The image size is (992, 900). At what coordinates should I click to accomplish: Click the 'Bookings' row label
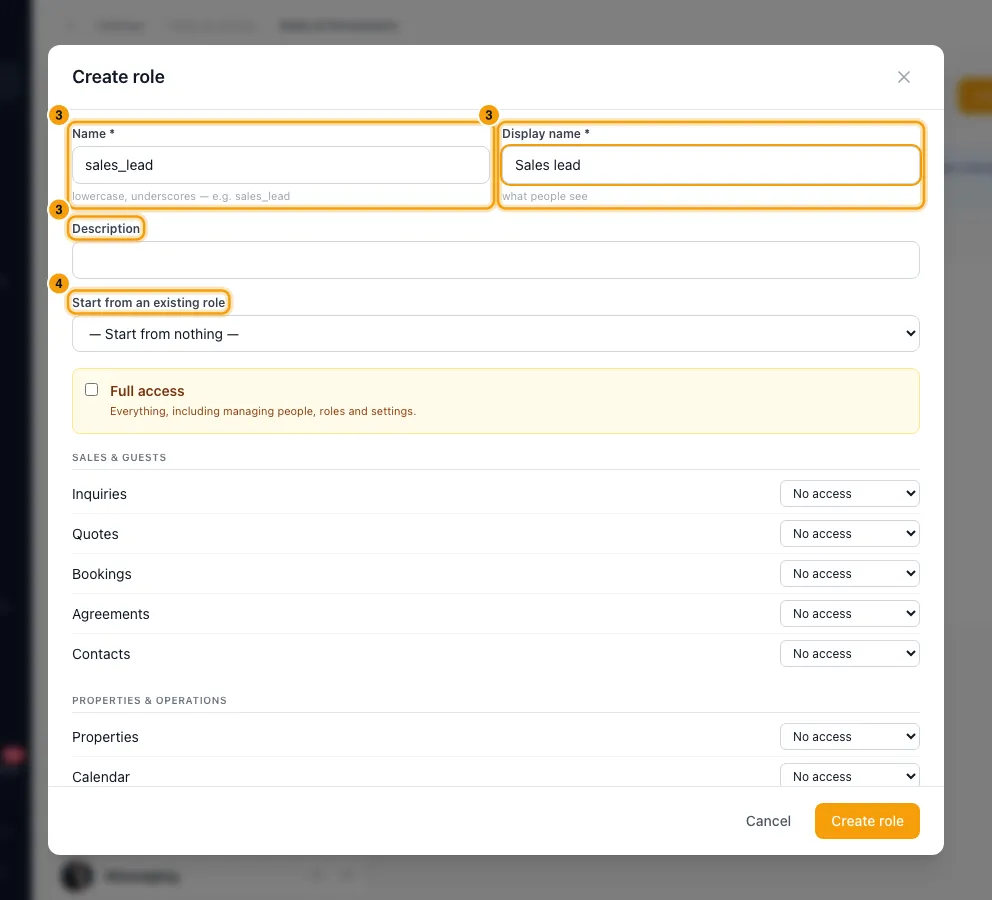pos(102,574)
